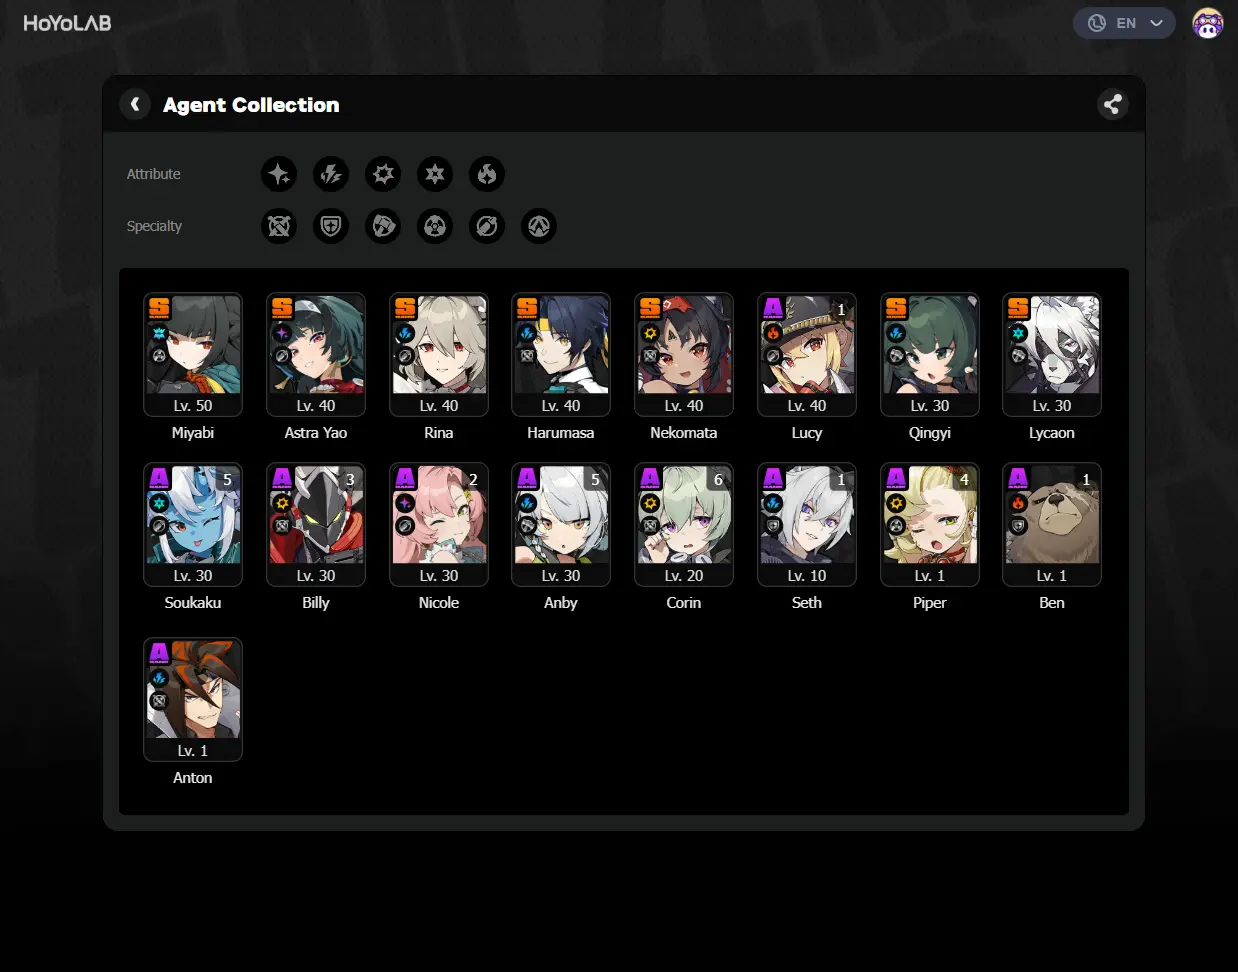Filter agents by Ice attribute
This screenshot has width=1238, height=972.
click(435, 174)
